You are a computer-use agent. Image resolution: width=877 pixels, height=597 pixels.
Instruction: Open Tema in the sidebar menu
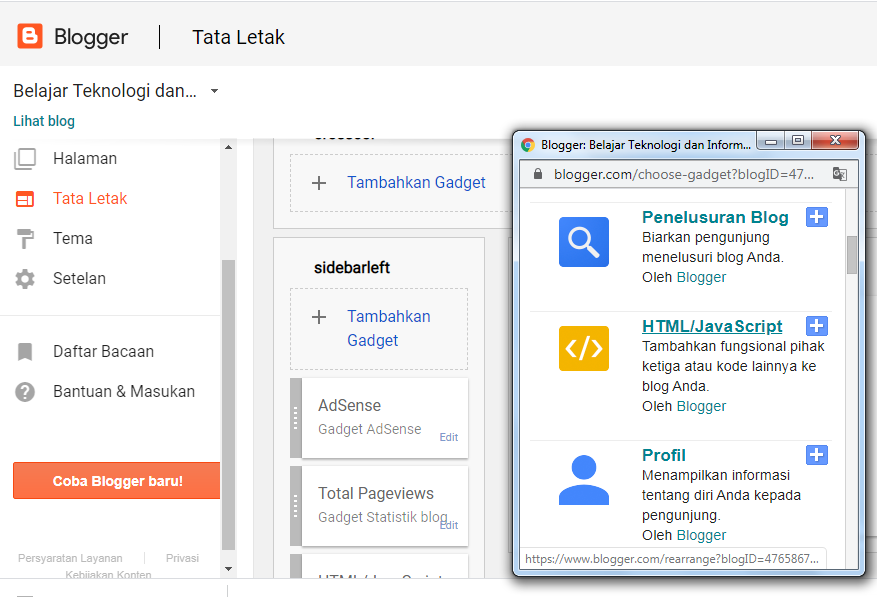pyautogui.click(x=73, y=238)
